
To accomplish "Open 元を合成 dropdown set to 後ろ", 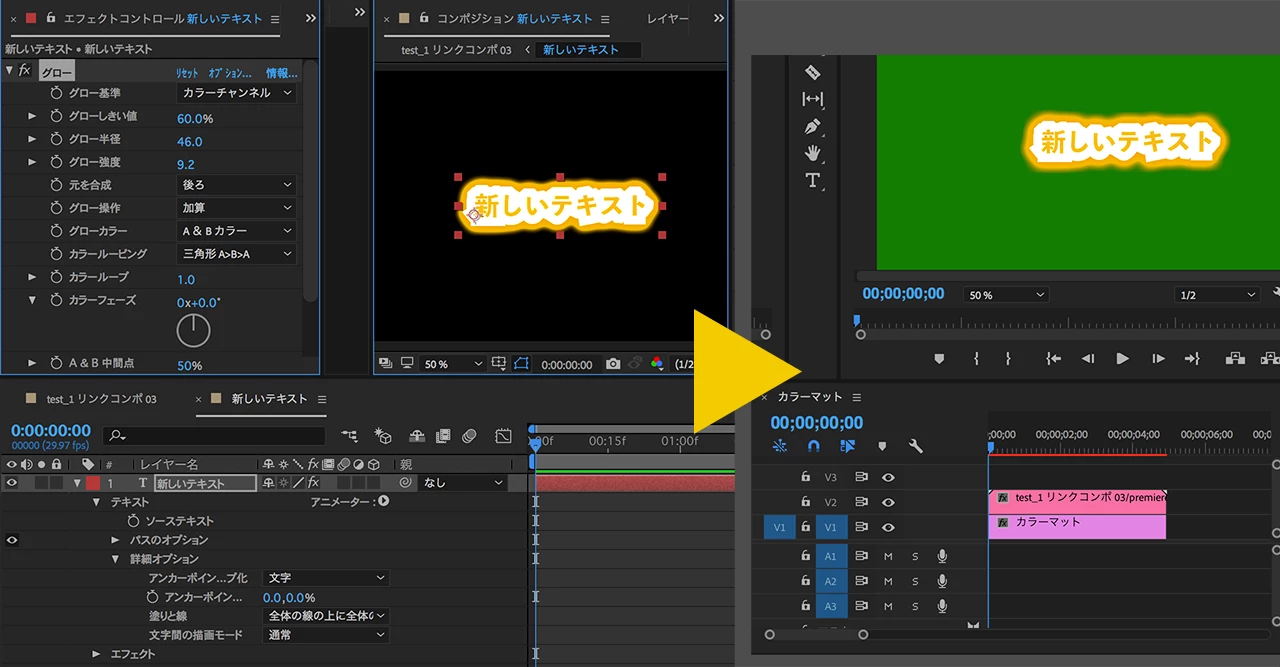I will click(237, 185).
